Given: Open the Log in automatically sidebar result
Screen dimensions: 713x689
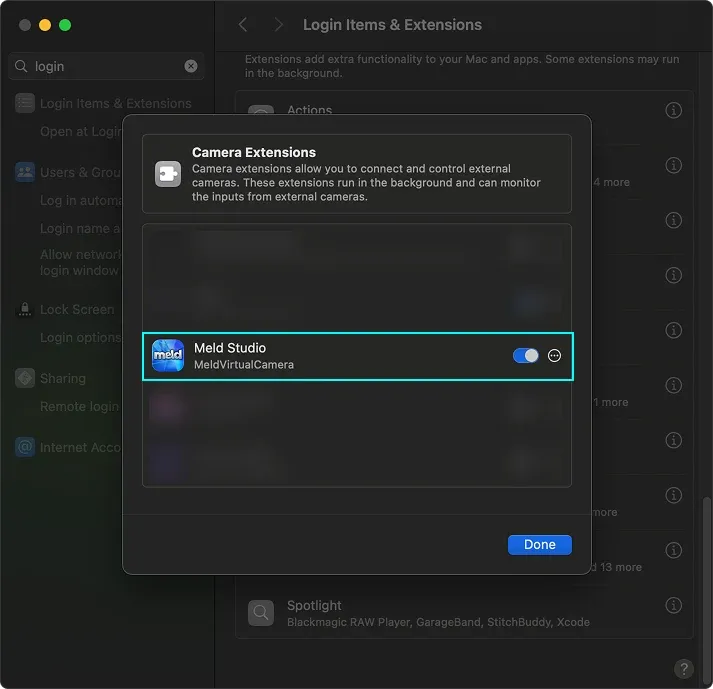Looking at the screenshot, I should point(81,200).
